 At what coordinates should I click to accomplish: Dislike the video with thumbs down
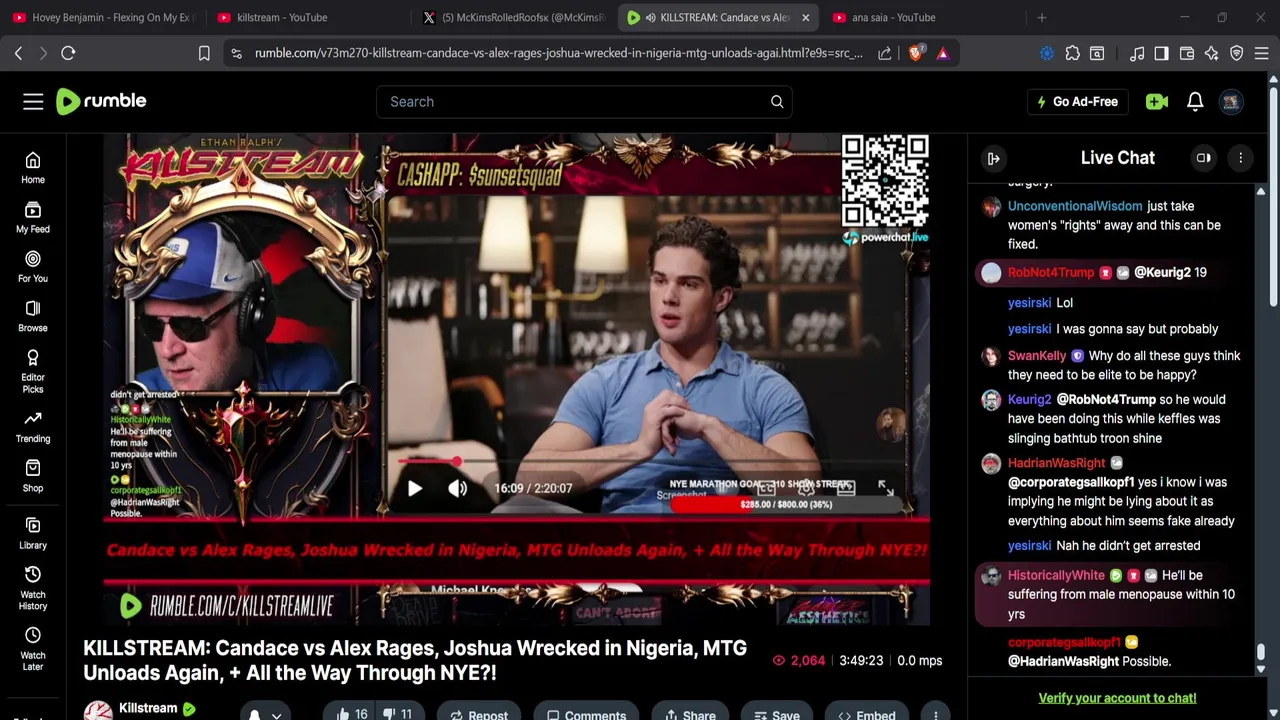click(x=398, y=714)
